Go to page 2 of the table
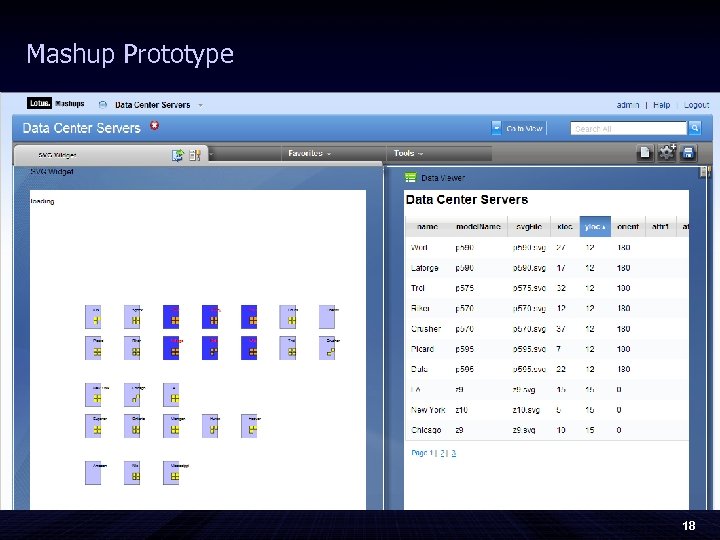 point(443,453)
